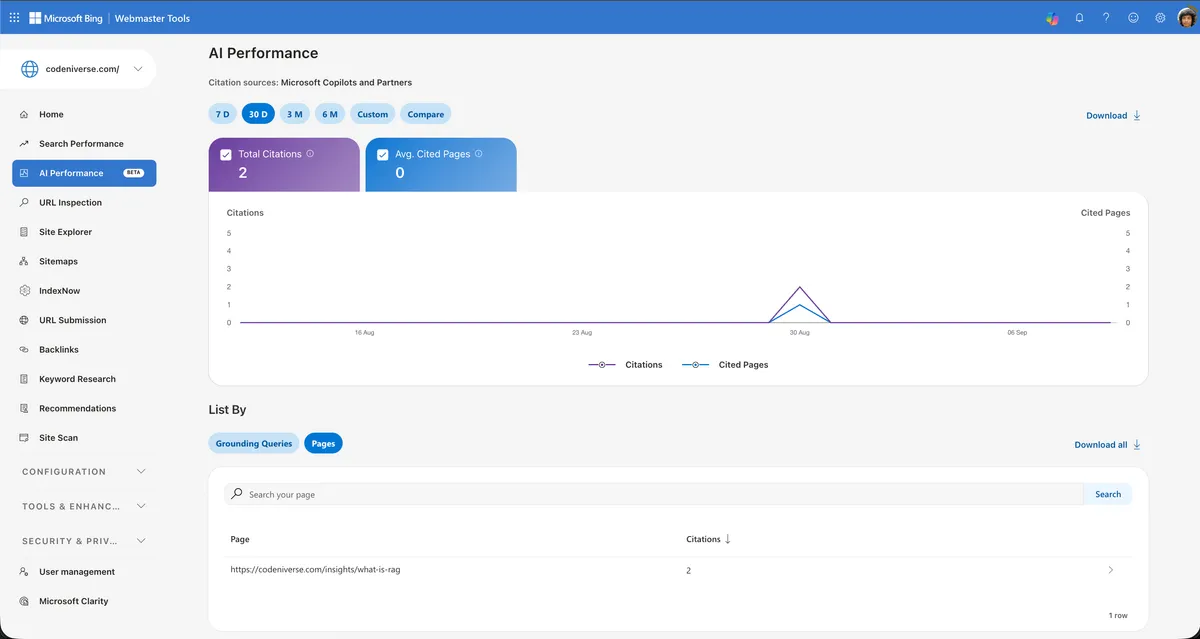1200x639 pixels.
Task: Click the BETA badge on AI Performance
Action: 133,173
